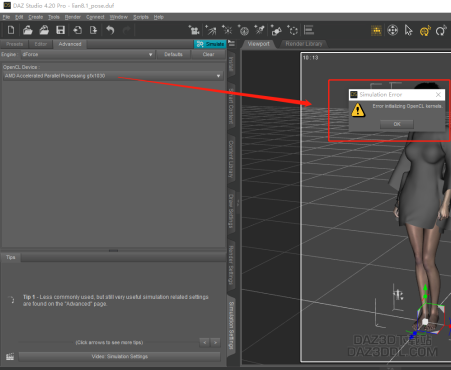Open the Edit menu
This screenshot has width=451, height=370.
point(19,17)
